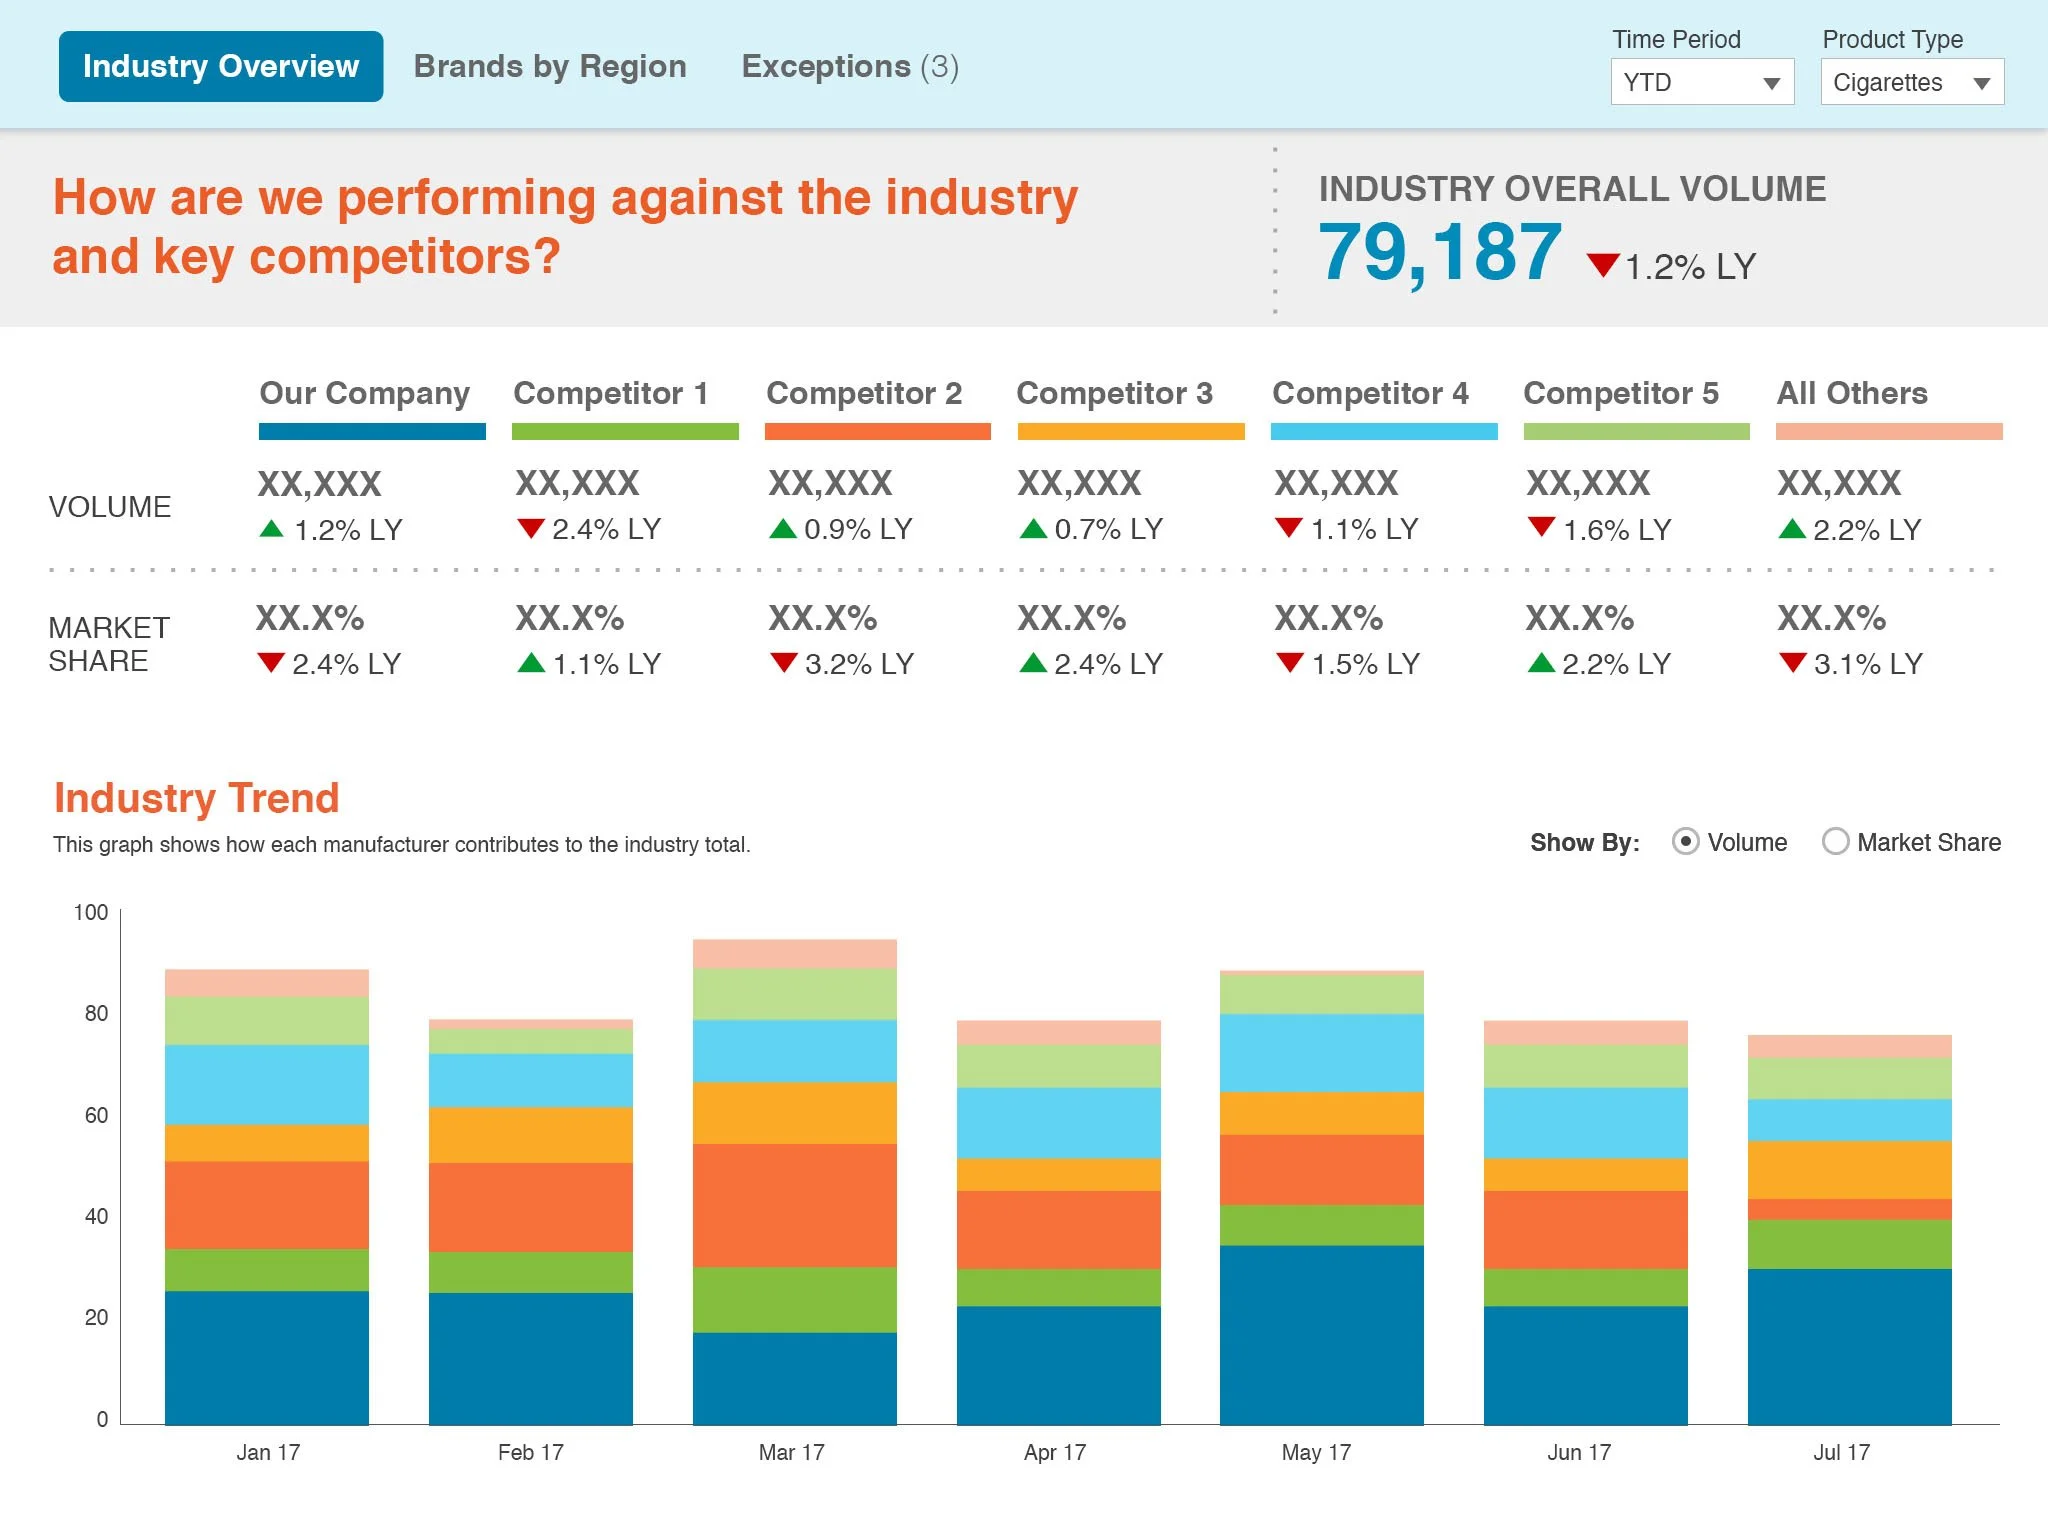Image resolution: width=2048 pixels, height=1536 pixels.
Task: Open the Time Period YTD dropdown
Action: (1701, 82)
